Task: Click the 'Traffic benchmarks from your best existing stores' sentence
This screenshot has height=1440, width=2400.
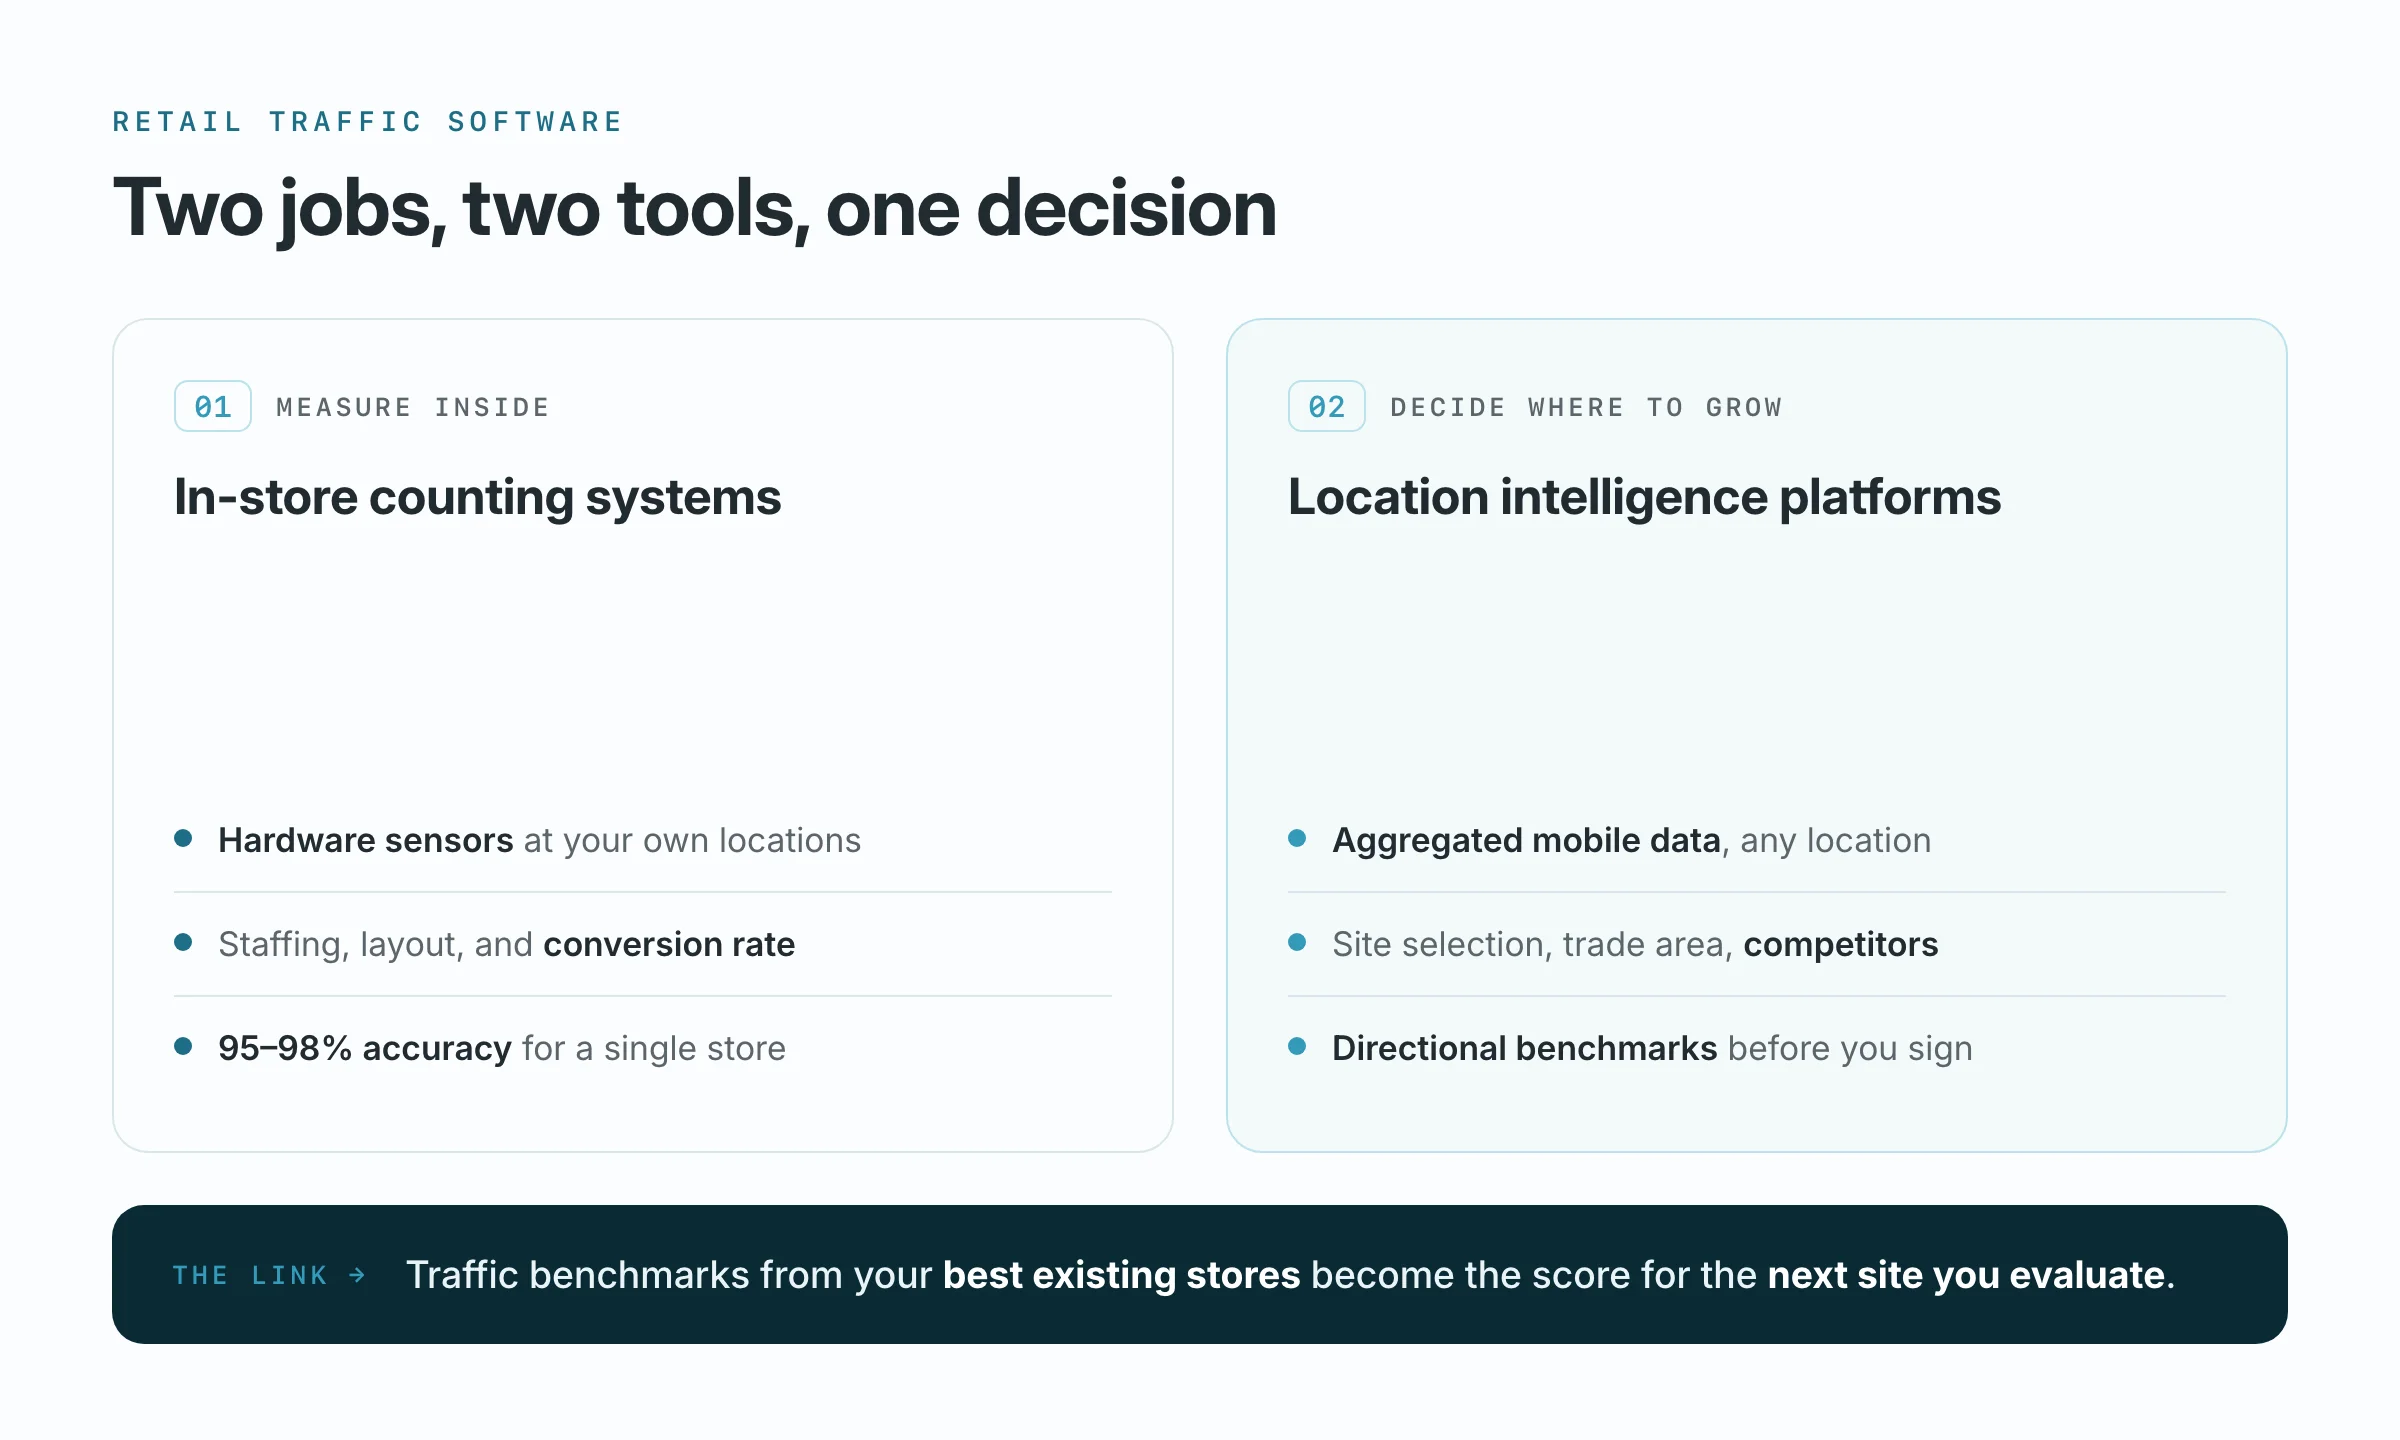Action: coord(1290,1275)
